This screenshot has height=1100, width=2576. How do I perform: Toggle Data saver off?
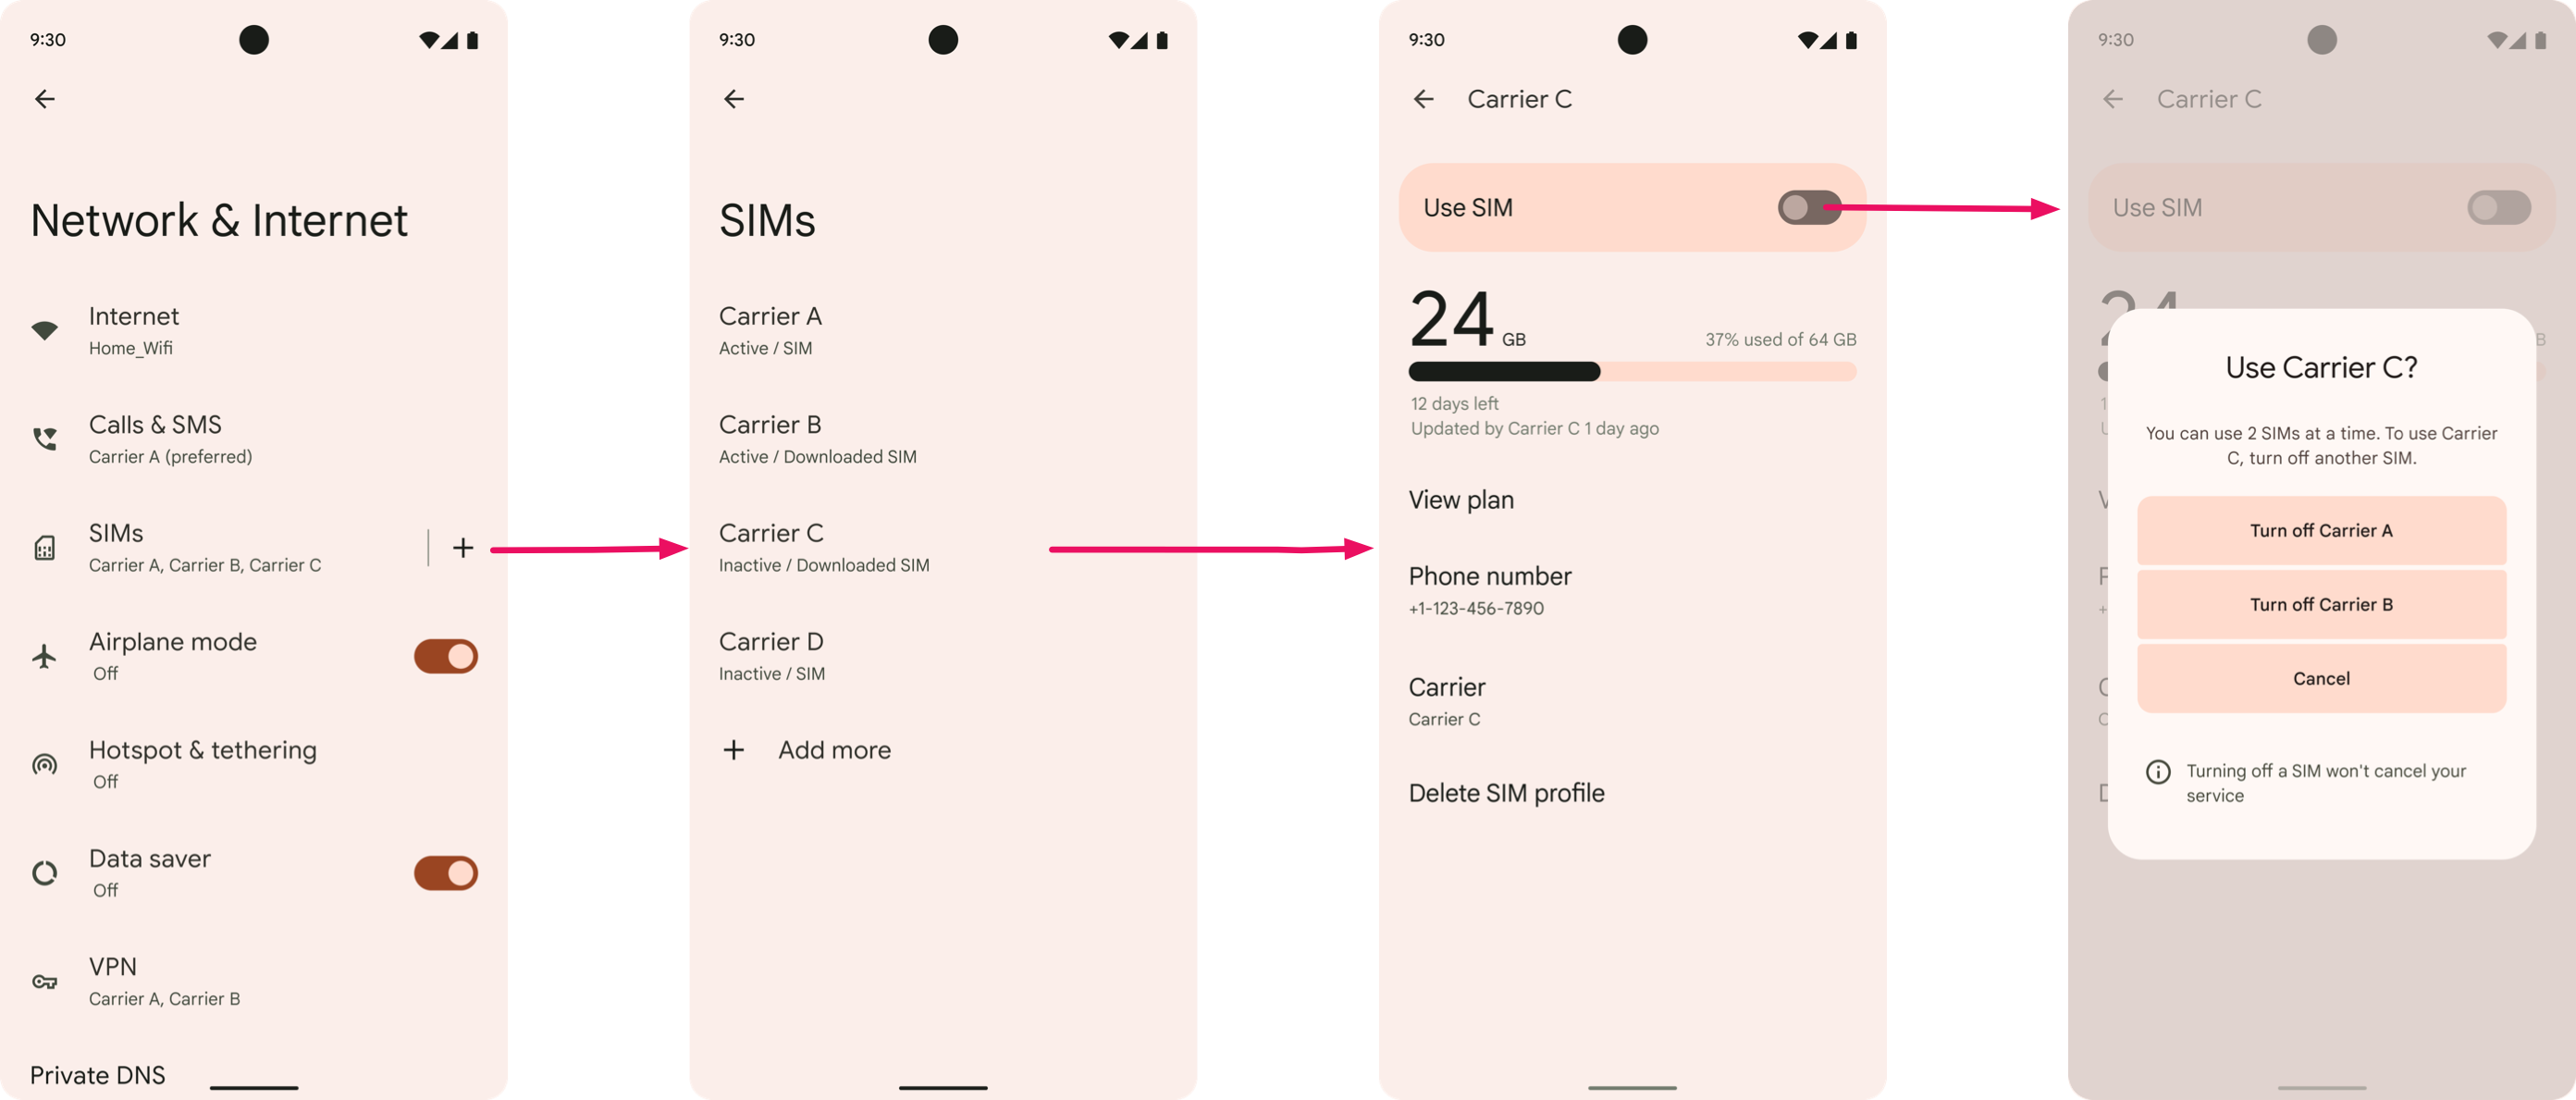coord(444,871)
